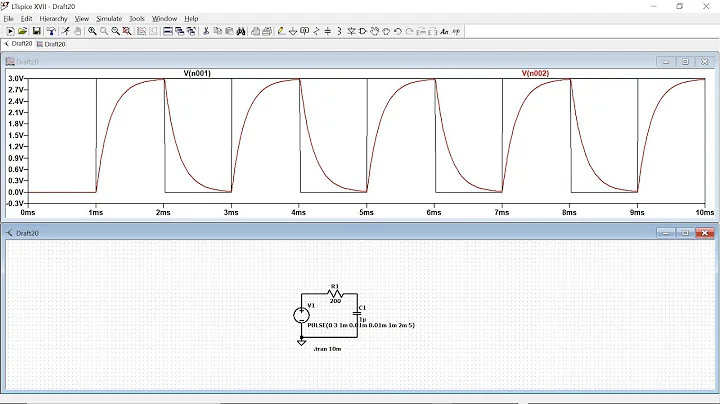This screenshot has height=404, width=720.
Task: Click the 3.0V vertical axis label
Action: (16, 79)
